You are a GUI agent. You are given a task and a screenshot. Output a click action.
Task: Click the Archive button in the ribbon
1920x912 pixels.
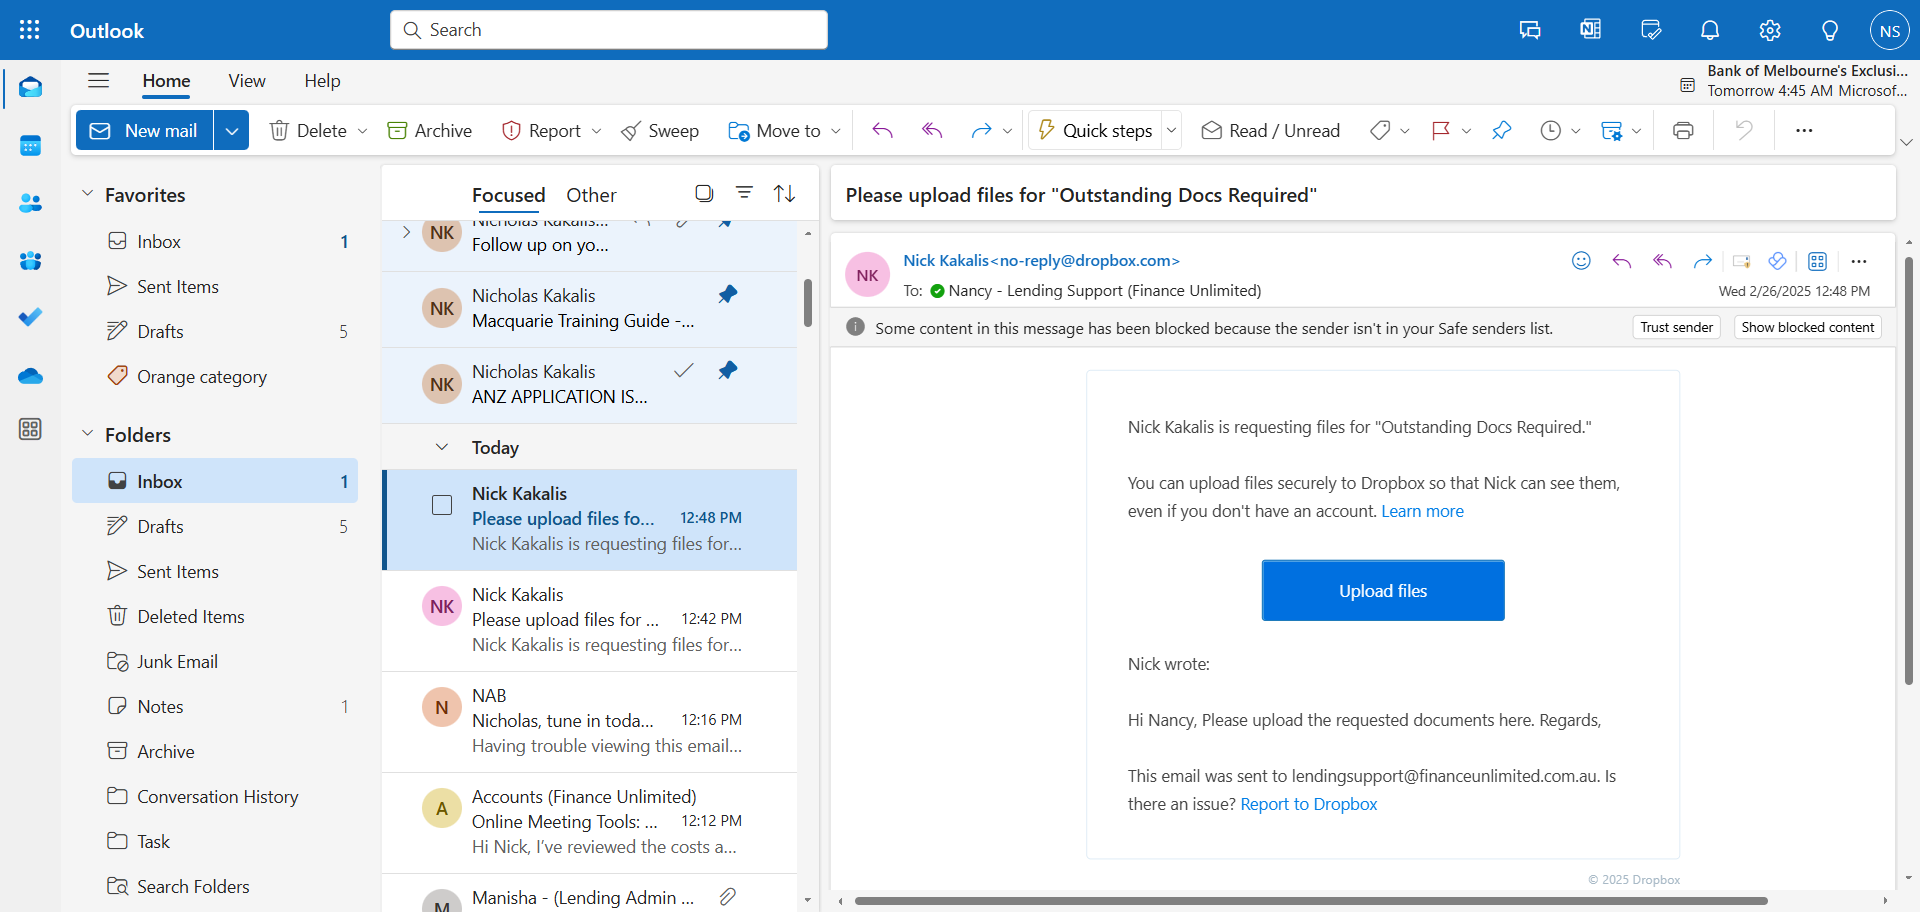[x=430, y=131]
